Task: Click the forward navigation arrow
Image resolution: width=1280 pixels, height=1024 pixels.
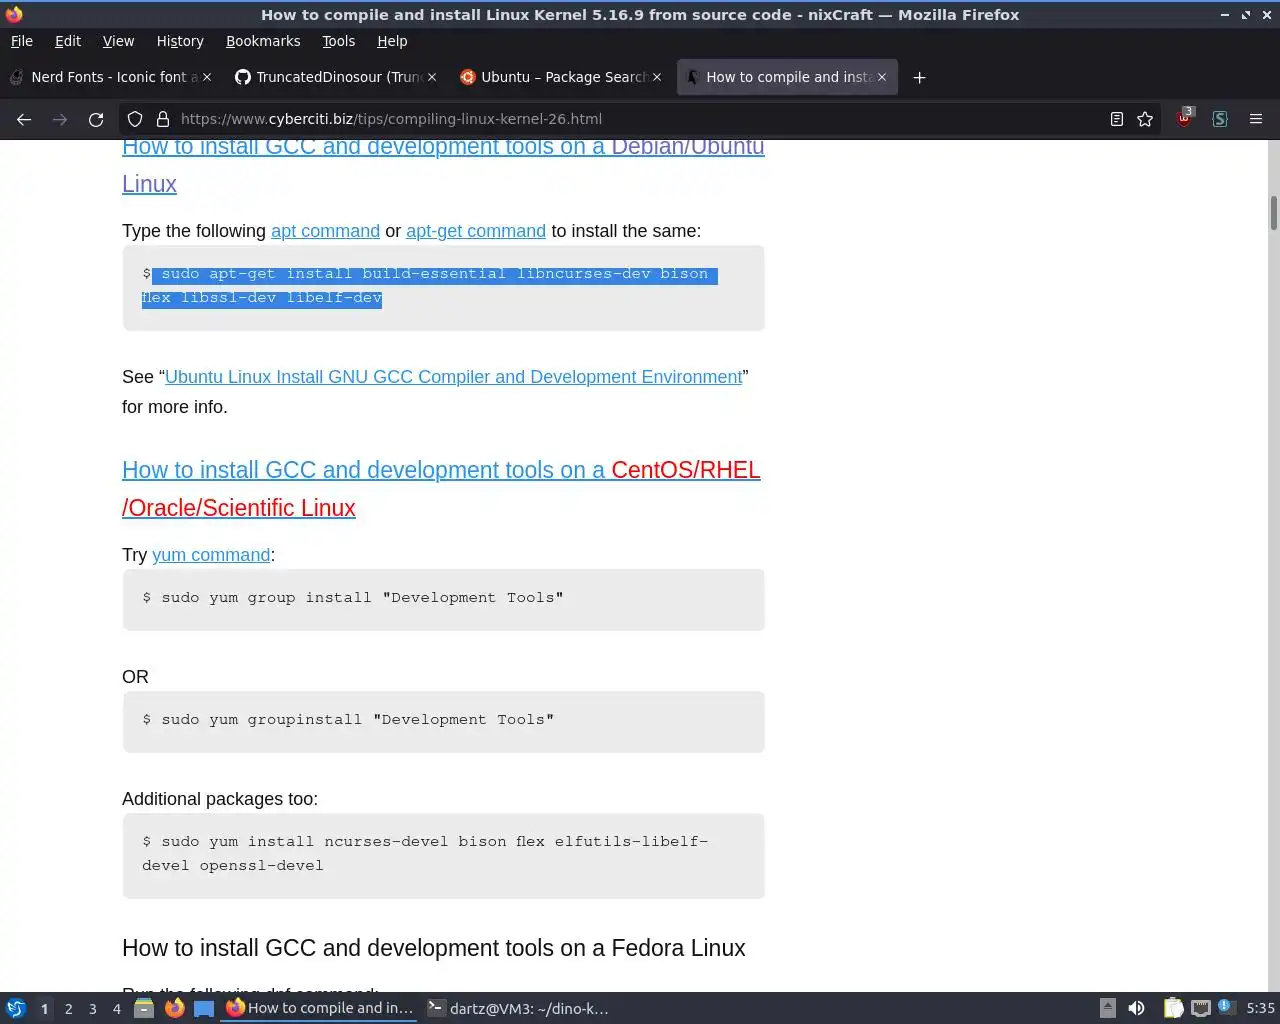Action: click(60, 119)
